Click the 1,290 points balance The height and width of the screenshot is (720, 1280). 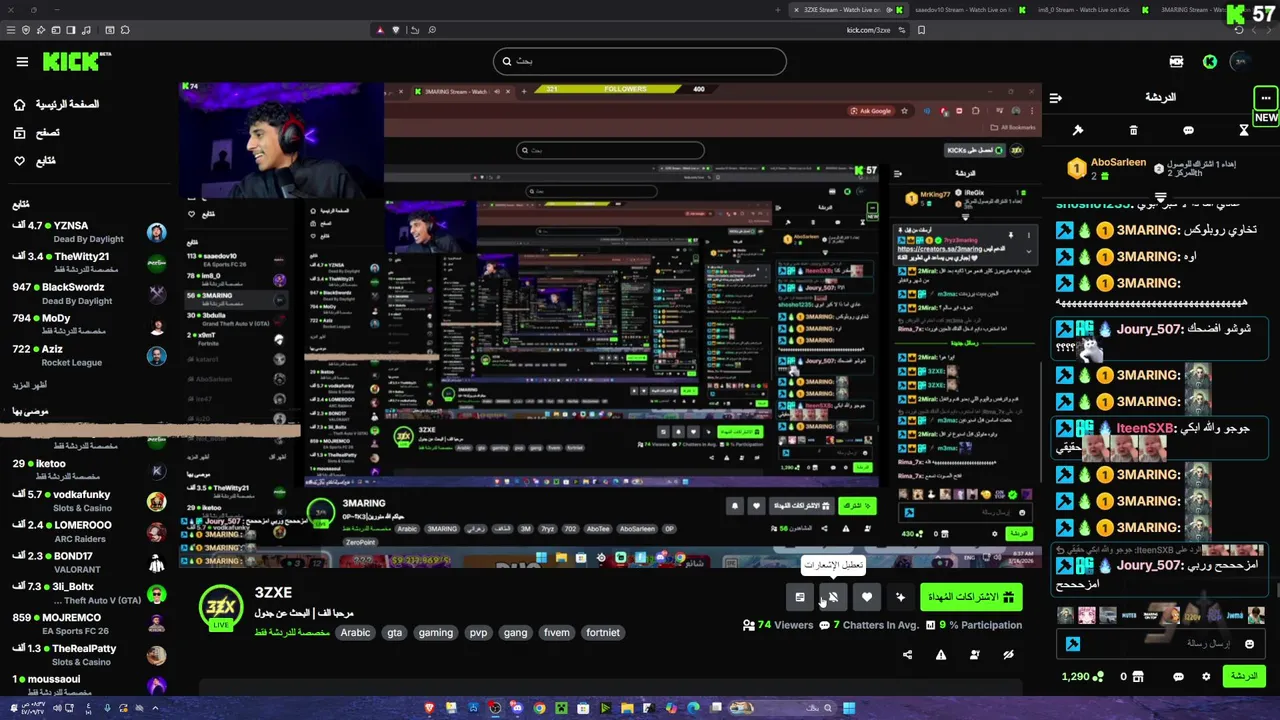1083,677
